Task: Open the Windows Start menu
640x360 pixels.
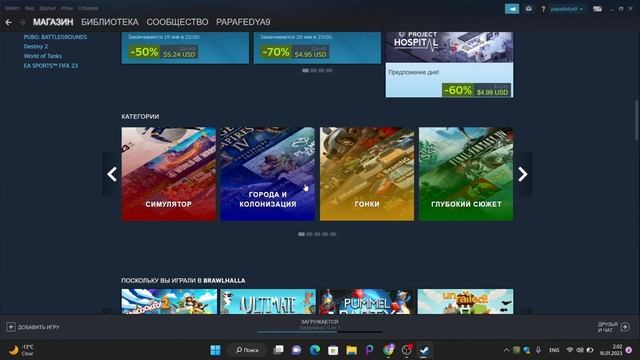Action: coord(216,350)
